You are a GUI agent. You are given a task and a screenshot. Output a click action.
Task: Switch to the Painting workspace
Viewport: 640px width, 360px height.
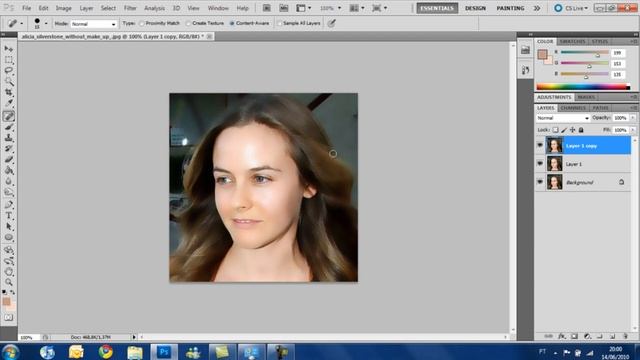(x=510, y=8)
